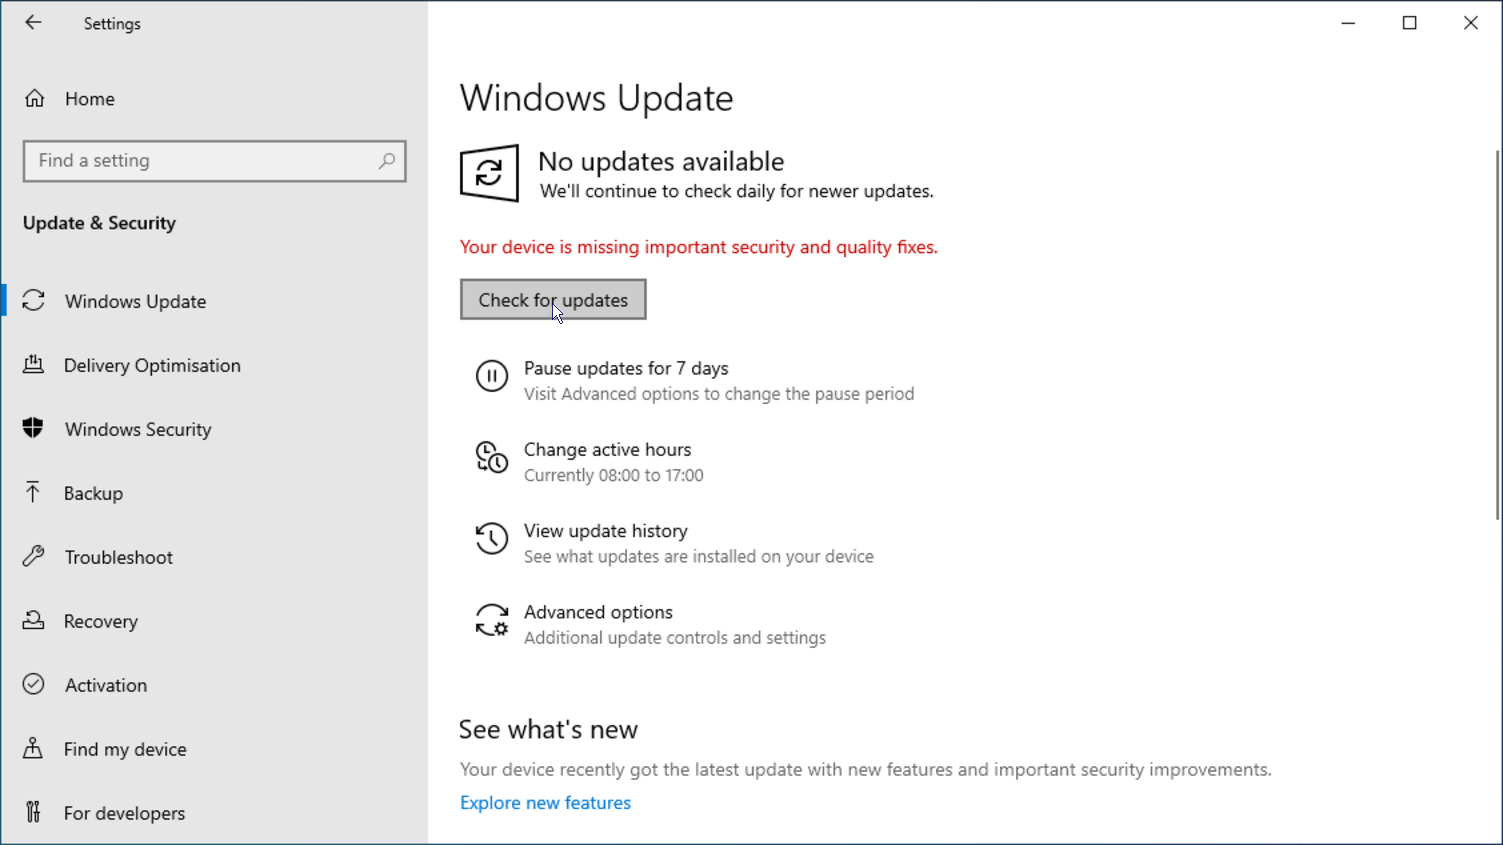Open Delivery Optimisation page
Viewport: 1503px width, 845px height.
pyautogui.click(x=152, y=365)
